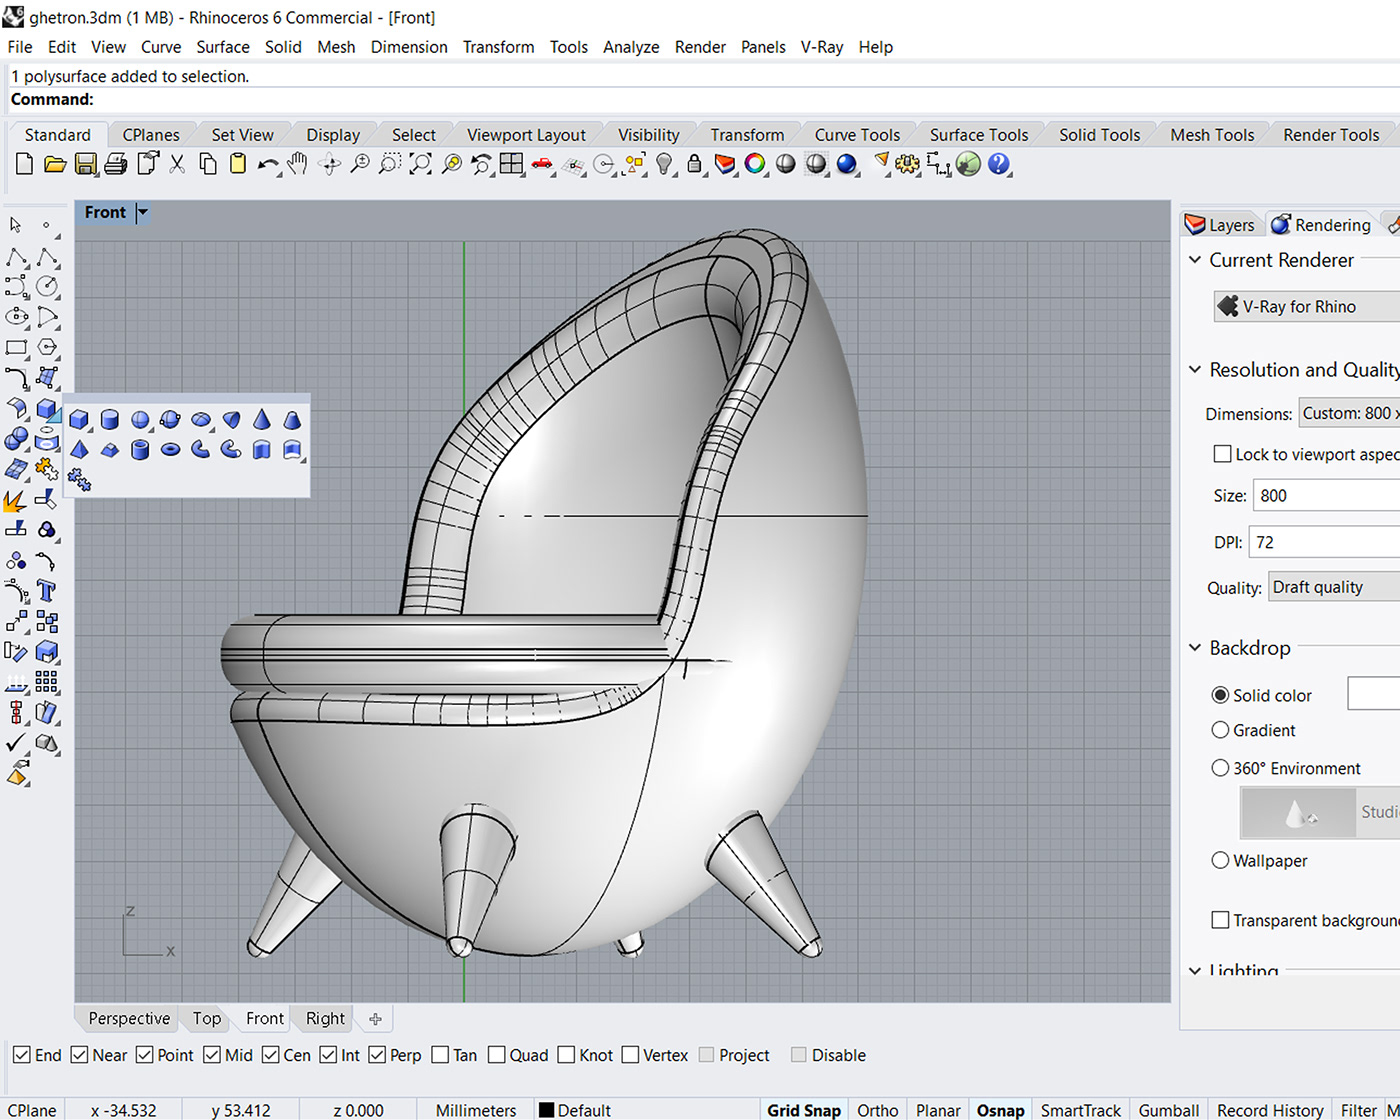Viewport: 1400px width, 1120px height.
Task: Click the V-Ray render blue sphere icon
Action: click(x=847, y=164)
